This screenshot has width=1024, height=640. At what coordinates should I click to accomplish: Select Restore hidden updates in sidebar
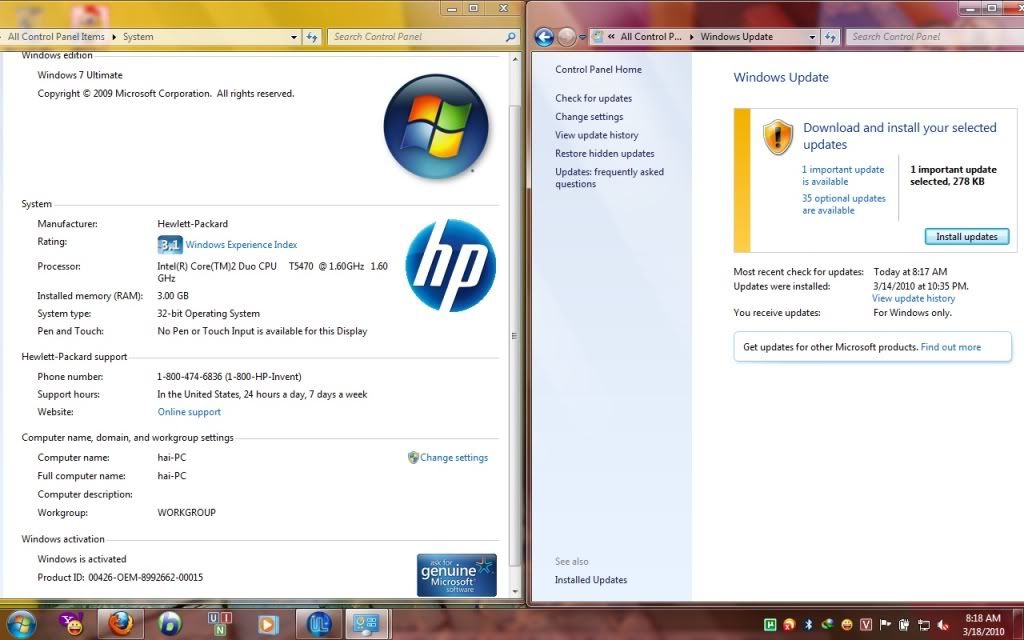[x=604, y=153]
